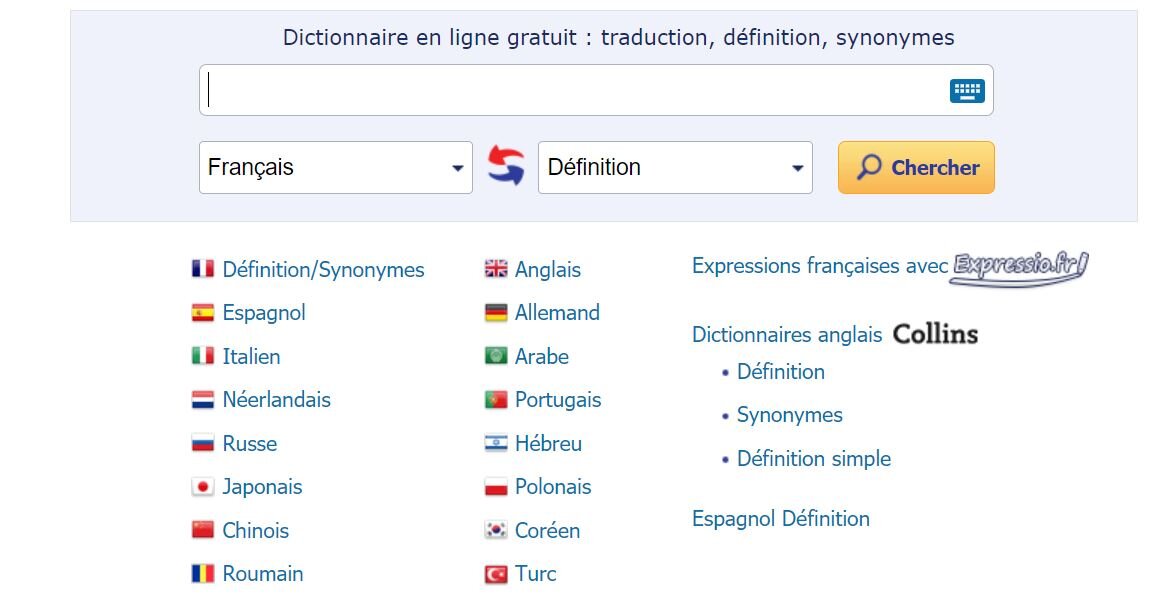Image resolution: width=1161 pixels, height=608 pixels.
Task: Open the Espagnol Définition link
Action: tap(781, 519)
